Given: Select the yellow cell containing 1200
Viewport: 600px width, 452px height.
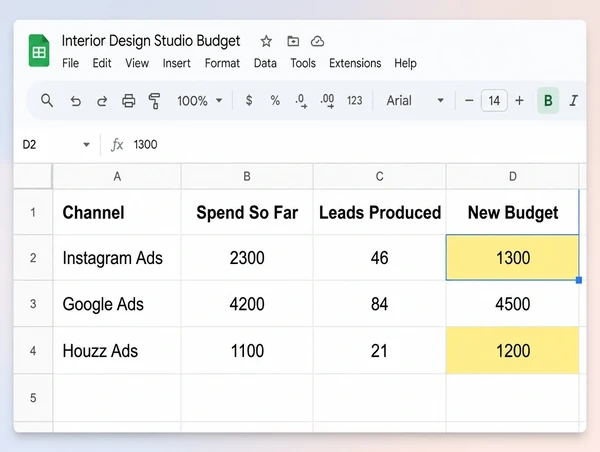Looking at the screenshot, I should (513, 351).
